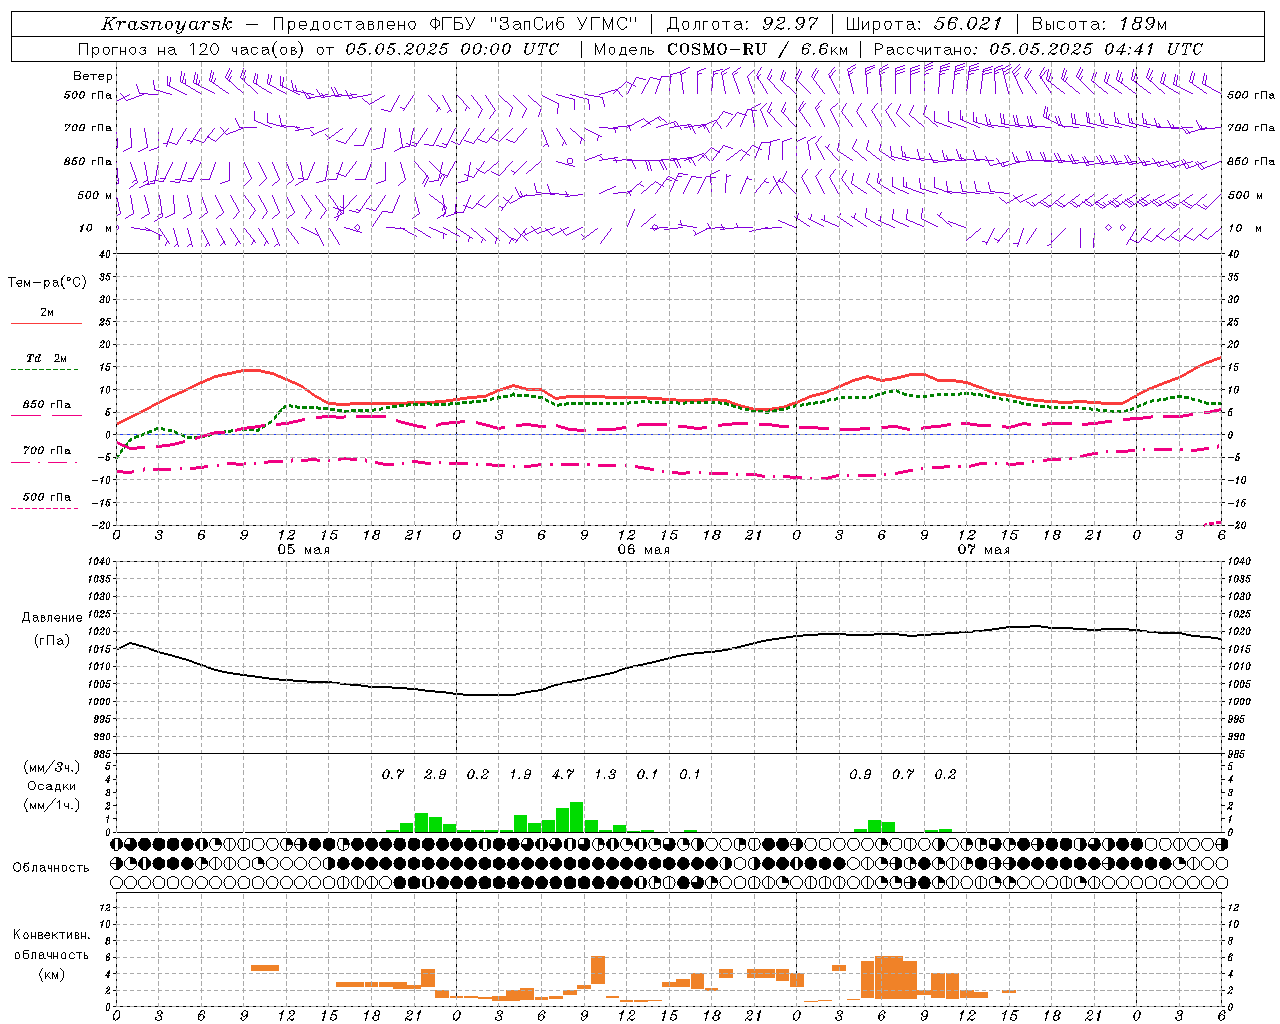Image resolution: width=1280 pixels, height=1024 pixels.
Task: Select the '850 гПа' temperature legend label
Action: point(47,405)
